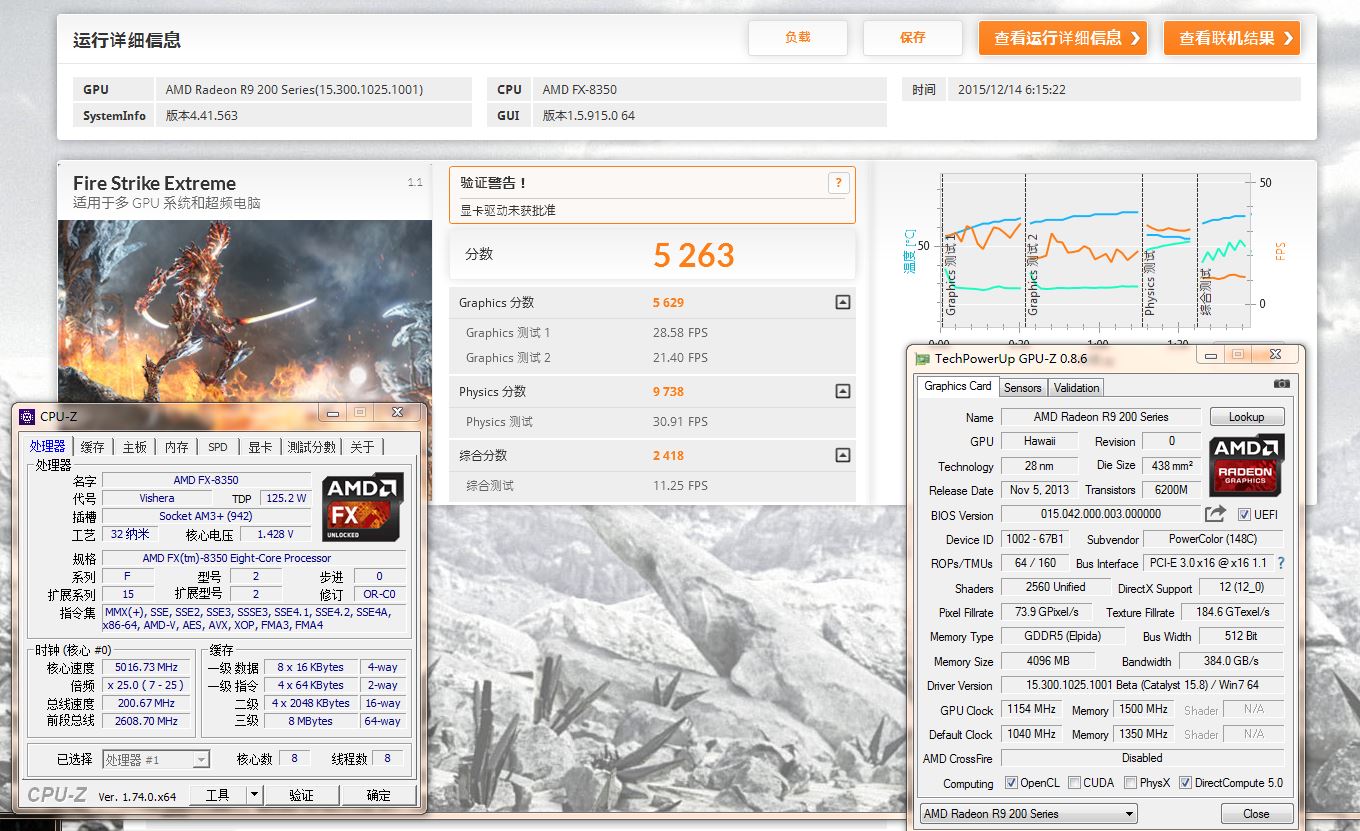1360x831 pixels.
Task: Click the 负载 load button
Action: click(x=798, y=37)
